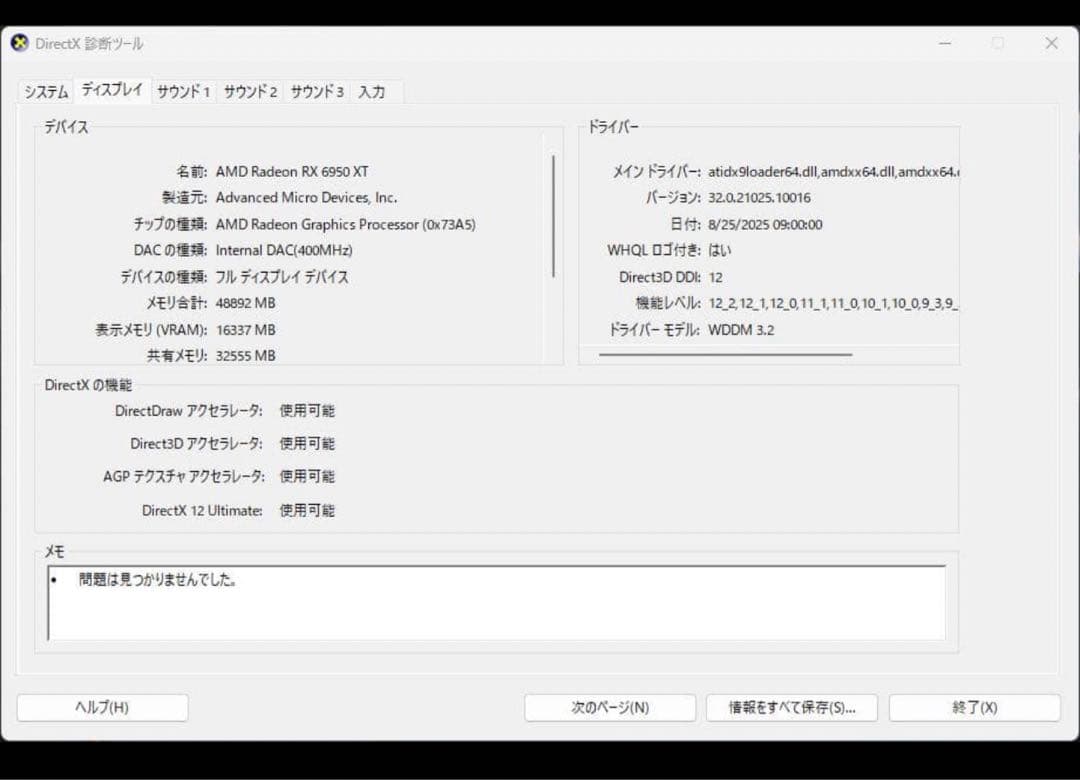The height and width of the screenshot is (780, 1080).
Task: Advance with the 次のページ(N) button
Action: (610, 707)
